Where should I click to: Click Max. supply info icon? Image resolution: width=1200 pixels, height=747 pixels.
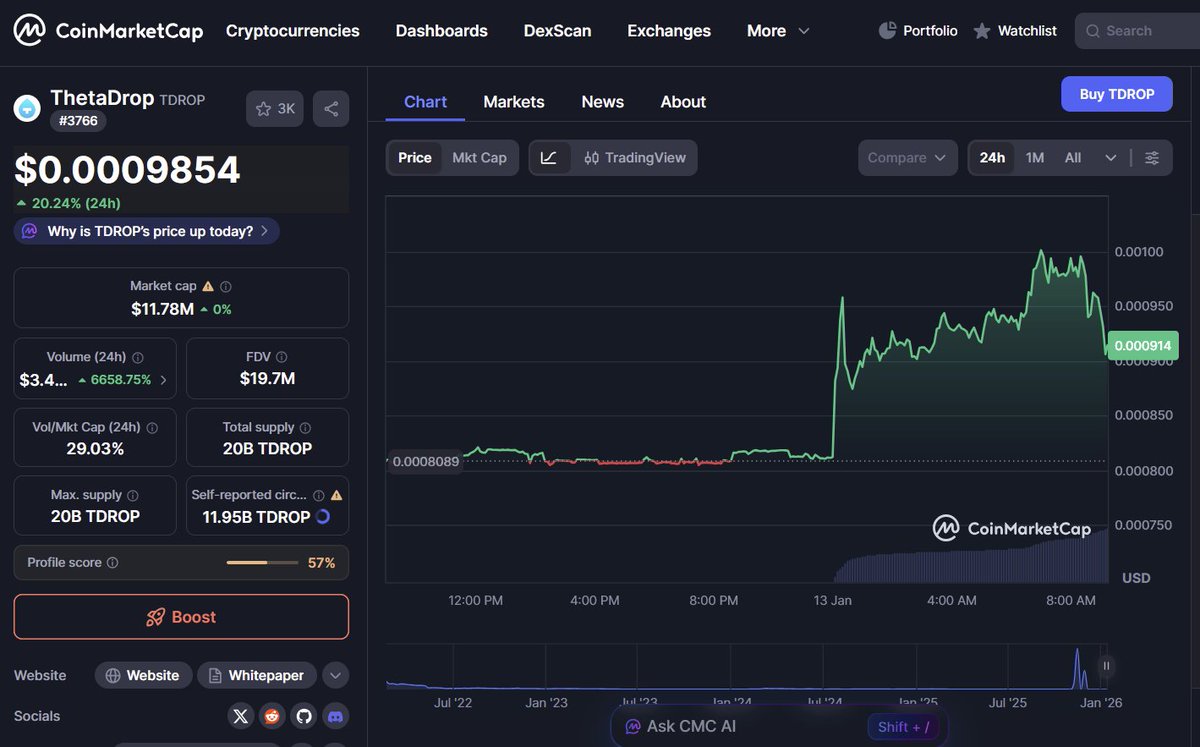click(133, 495)
